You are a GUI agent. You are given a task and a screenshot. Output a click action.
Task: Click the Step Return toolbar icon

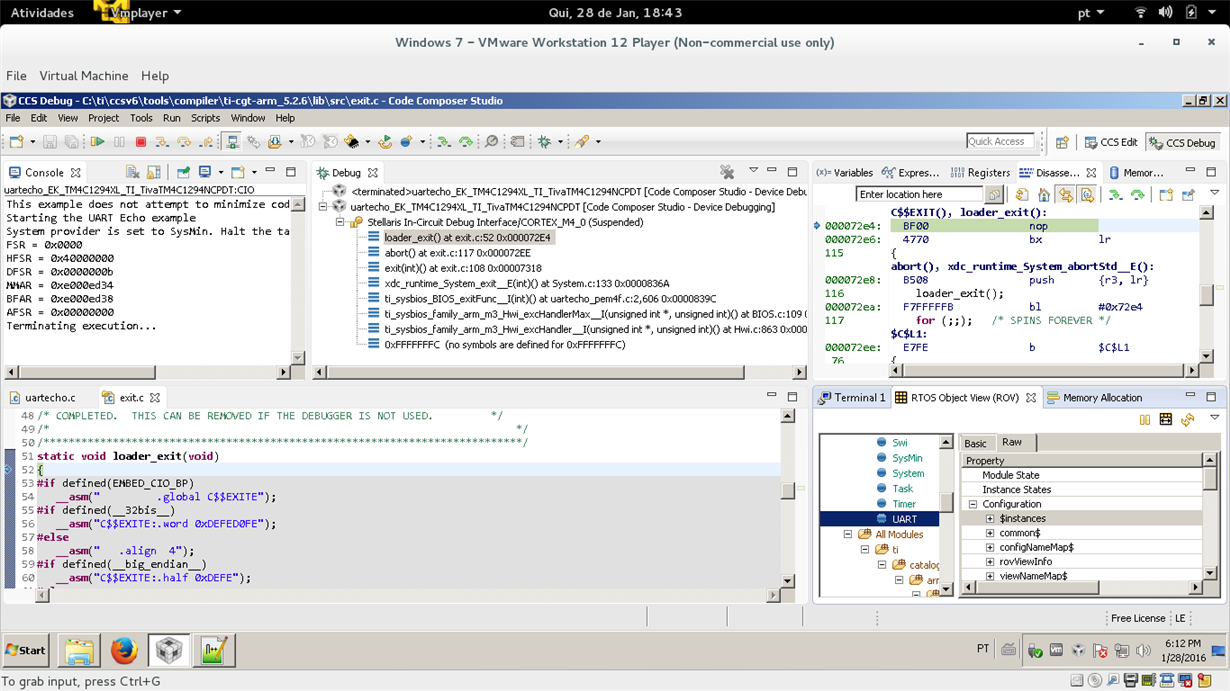206,142
